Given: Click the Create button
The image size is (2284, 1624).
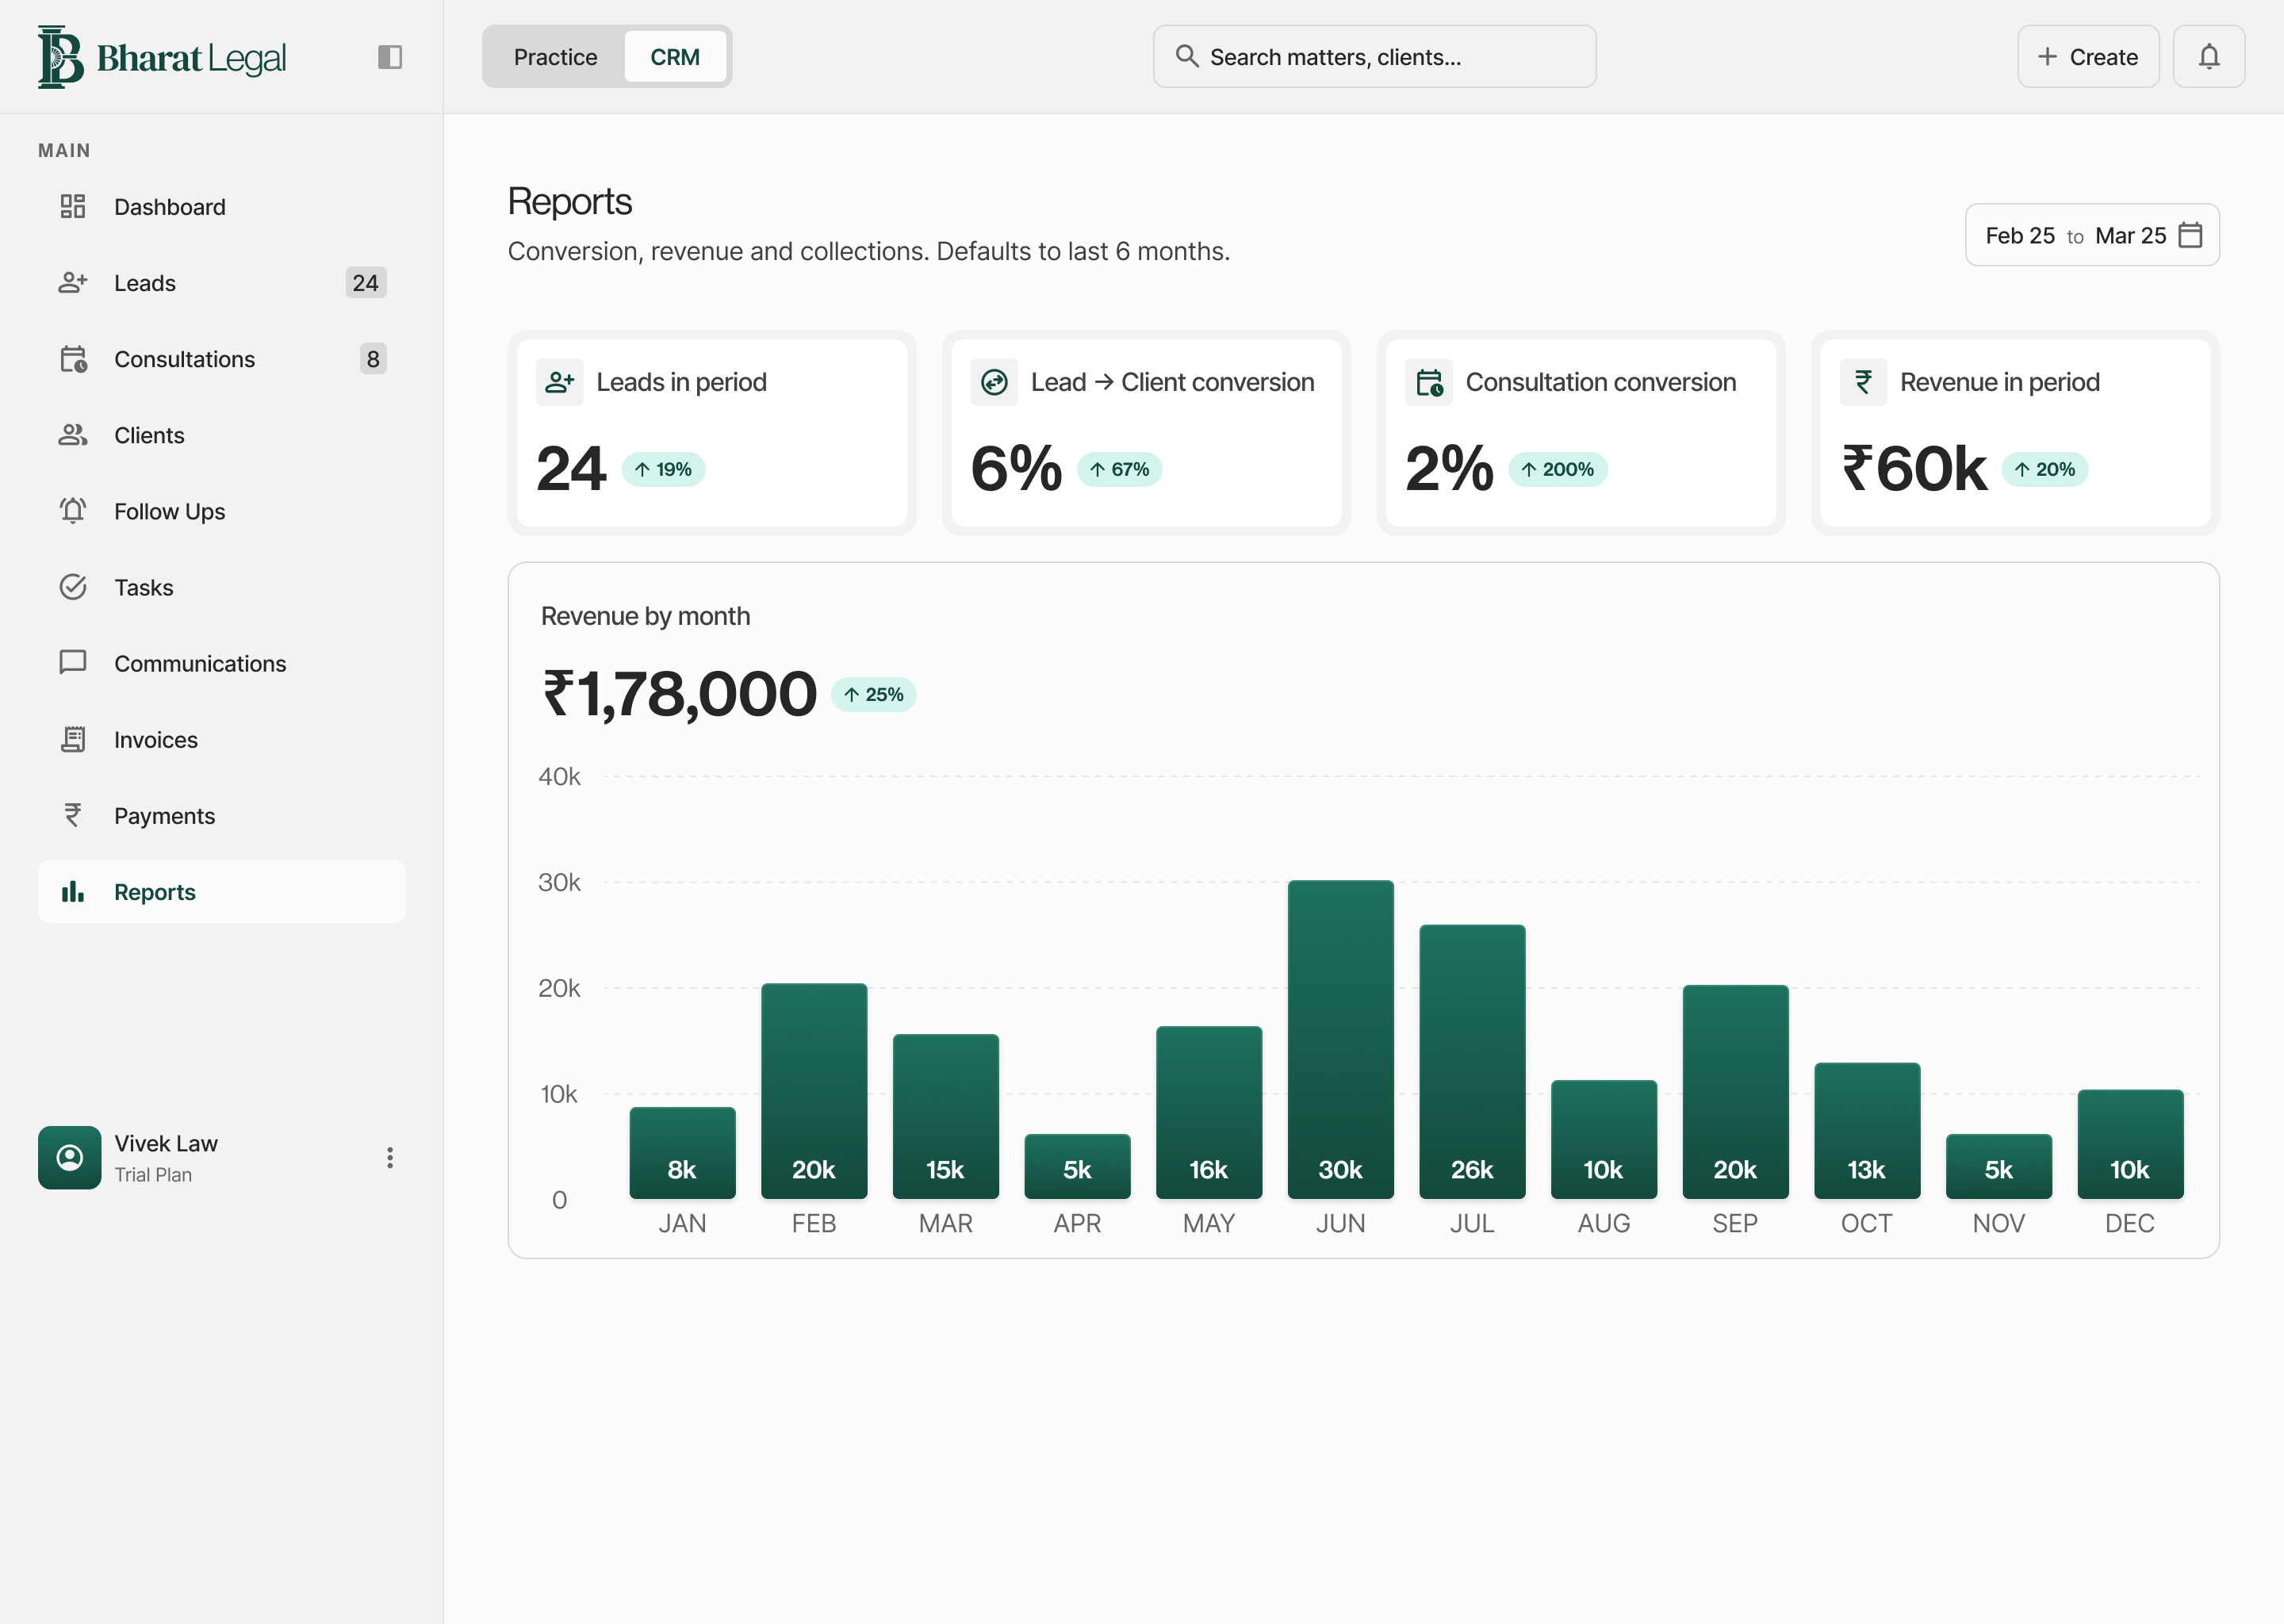Looking at the screenshot, I should pyautogui.click(x=2088, y=56).
